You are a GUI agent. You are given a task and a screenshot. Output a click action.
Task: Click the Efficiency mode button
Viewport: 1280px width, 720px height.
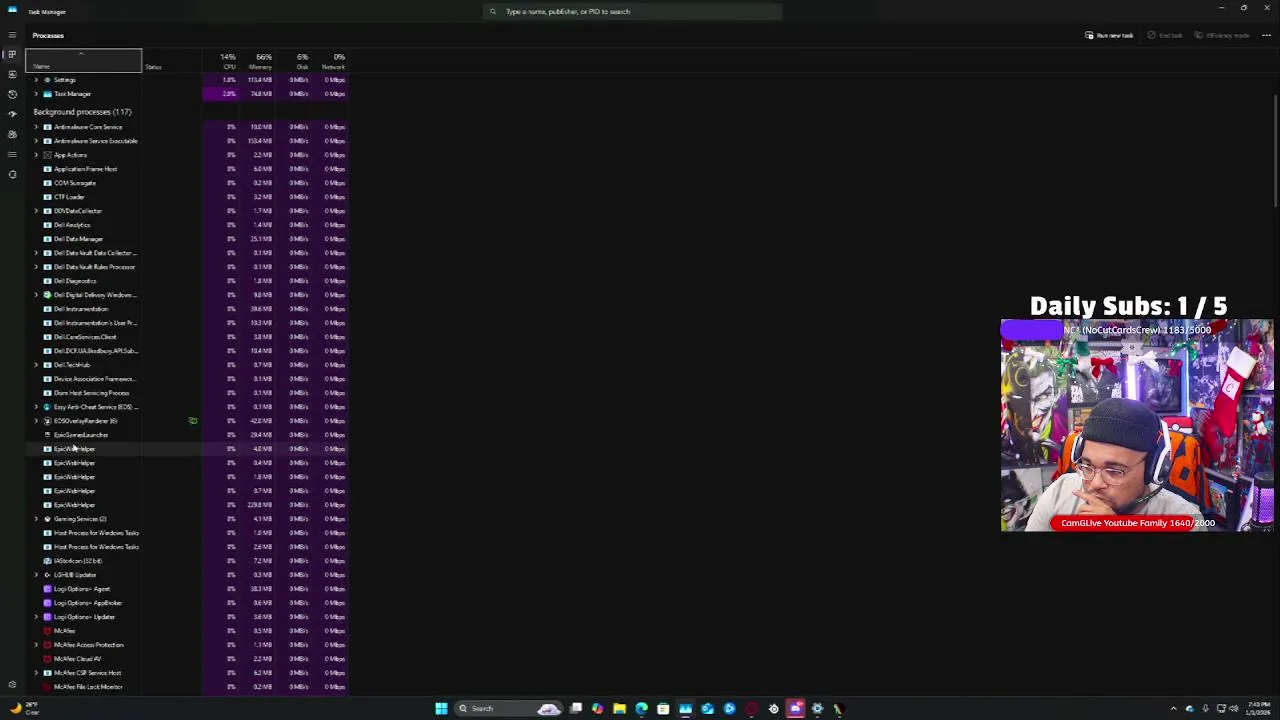(x=1222, y=35)
